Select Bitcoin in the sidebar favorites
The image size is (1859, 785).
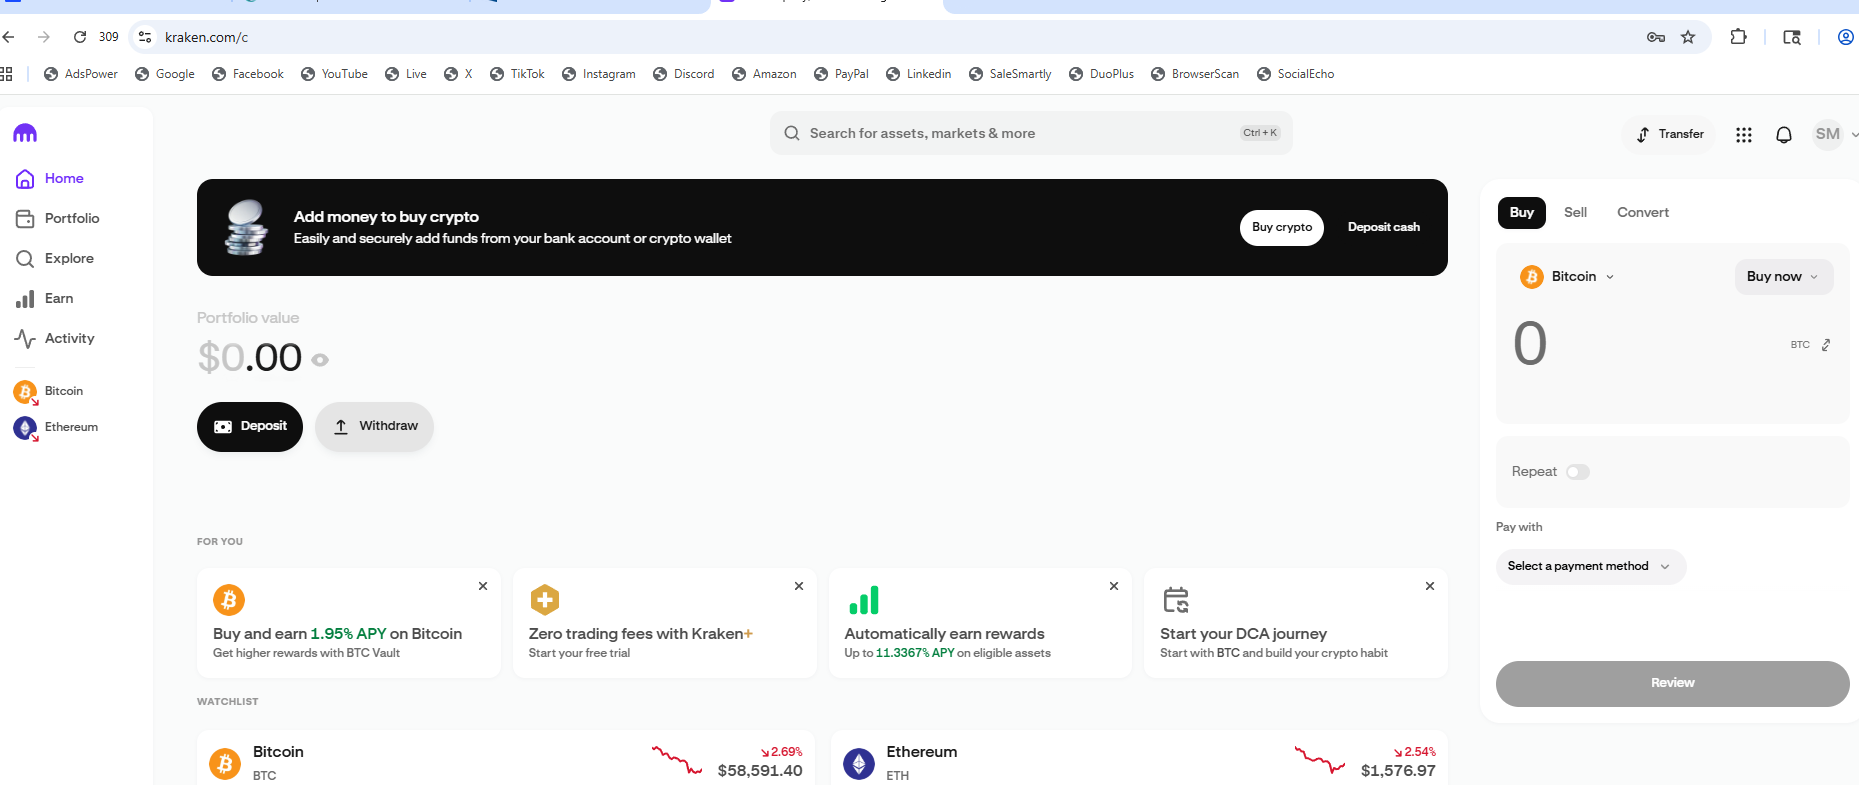click(x=49, y=391)
